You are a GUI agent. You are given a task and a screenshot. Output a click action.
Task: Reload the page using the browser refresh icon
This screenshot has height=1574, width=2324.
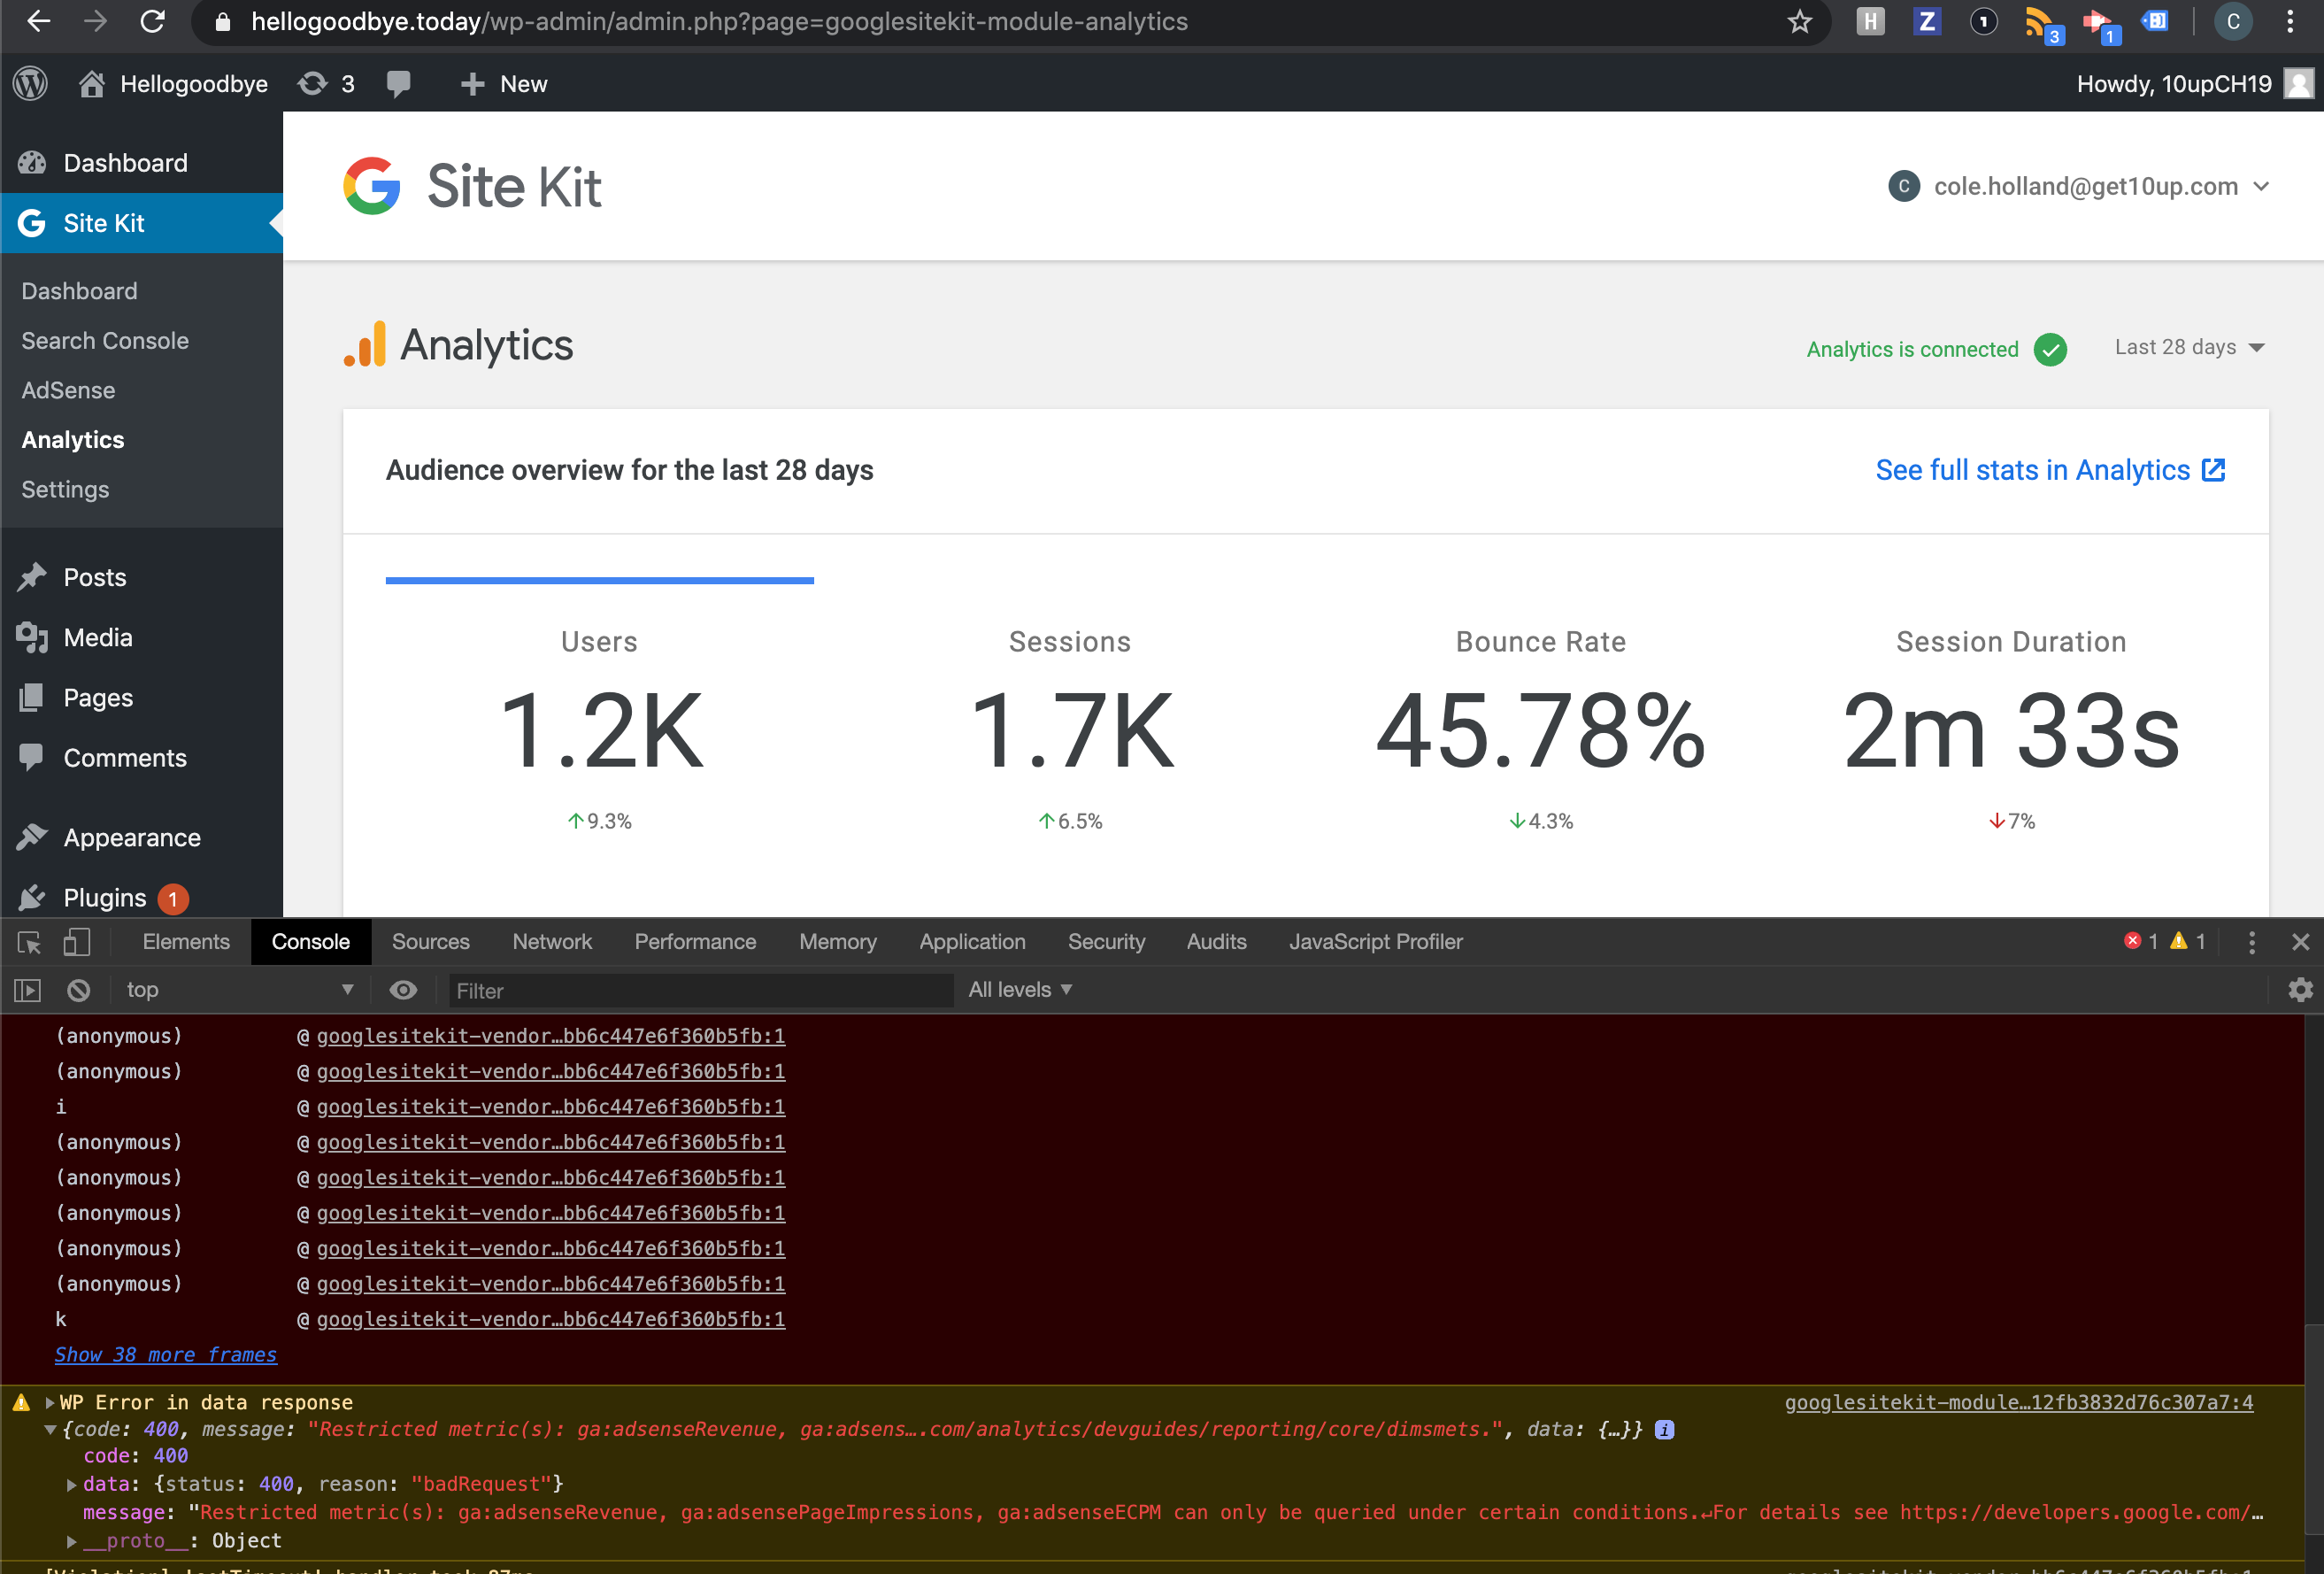[152, 21]
